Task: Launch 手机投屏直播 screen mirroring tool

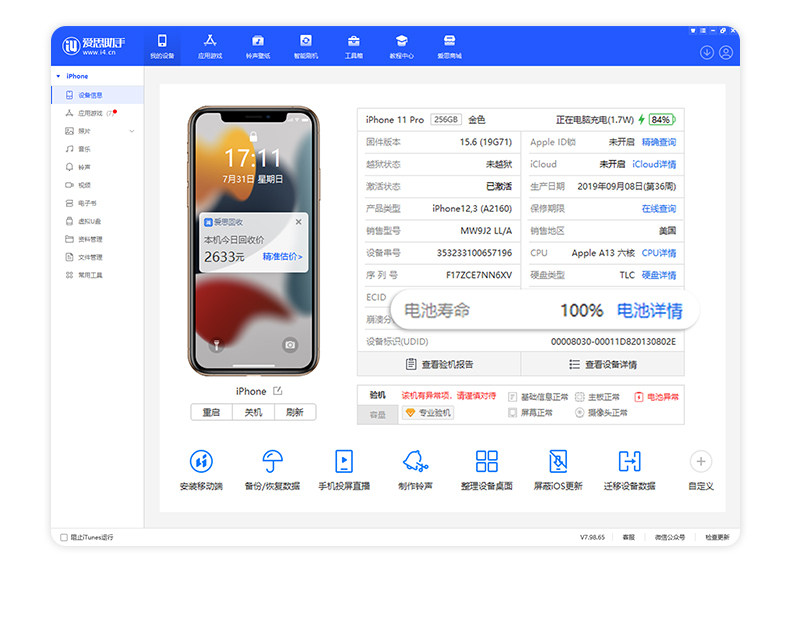Action: pyautogui.click(x=344, y=470)
